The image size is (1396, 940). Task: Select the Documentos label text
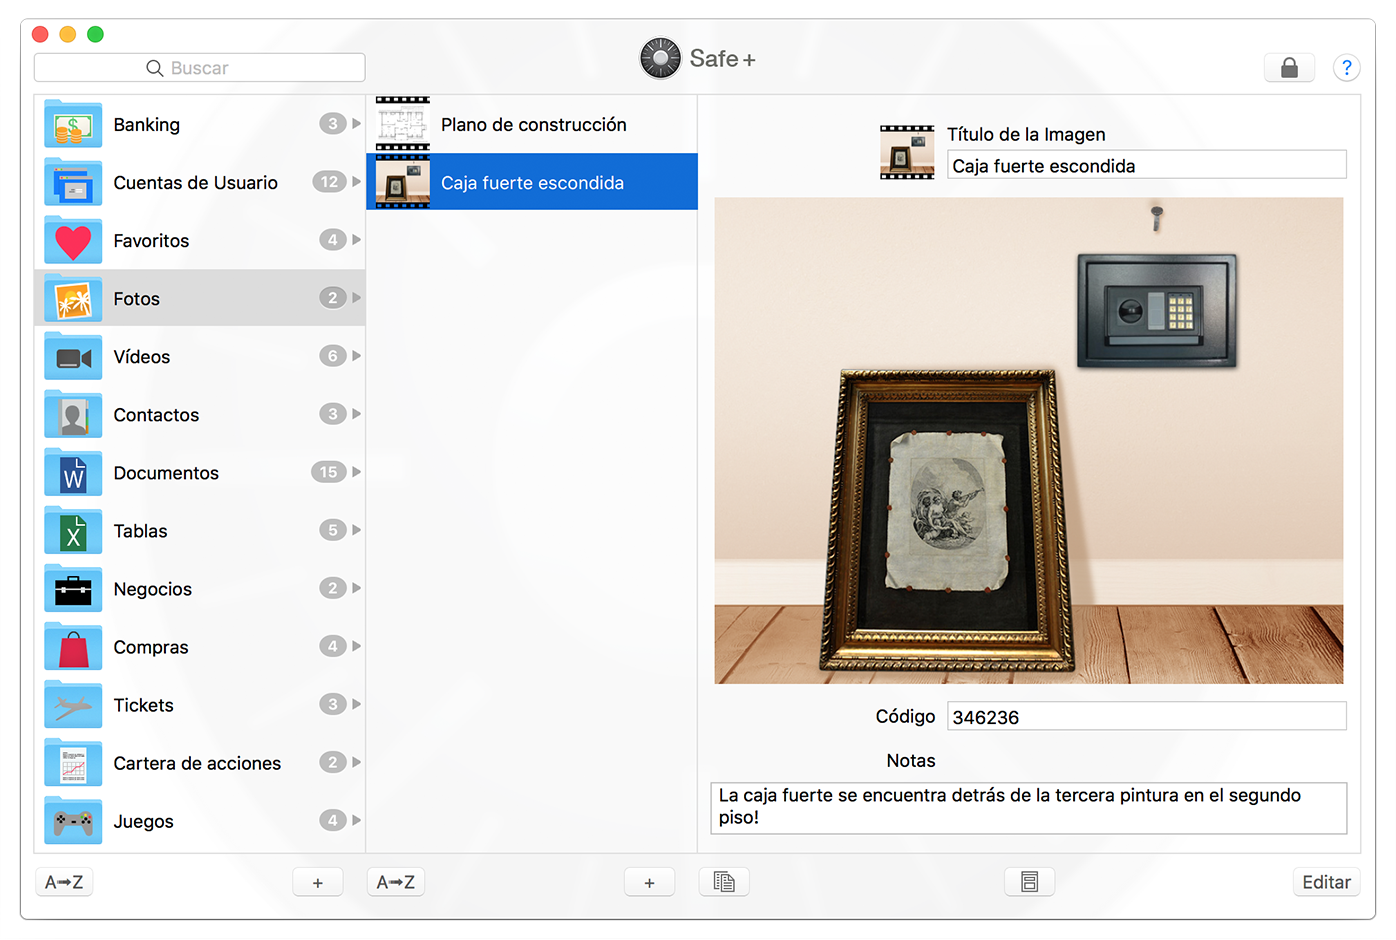(166, 472)
